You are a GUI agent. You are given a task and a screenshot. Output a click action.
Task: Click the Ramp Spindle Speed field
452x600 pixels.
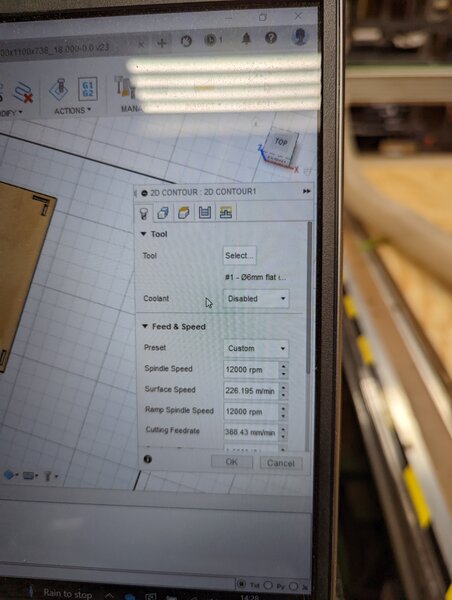tap(251, 412)
